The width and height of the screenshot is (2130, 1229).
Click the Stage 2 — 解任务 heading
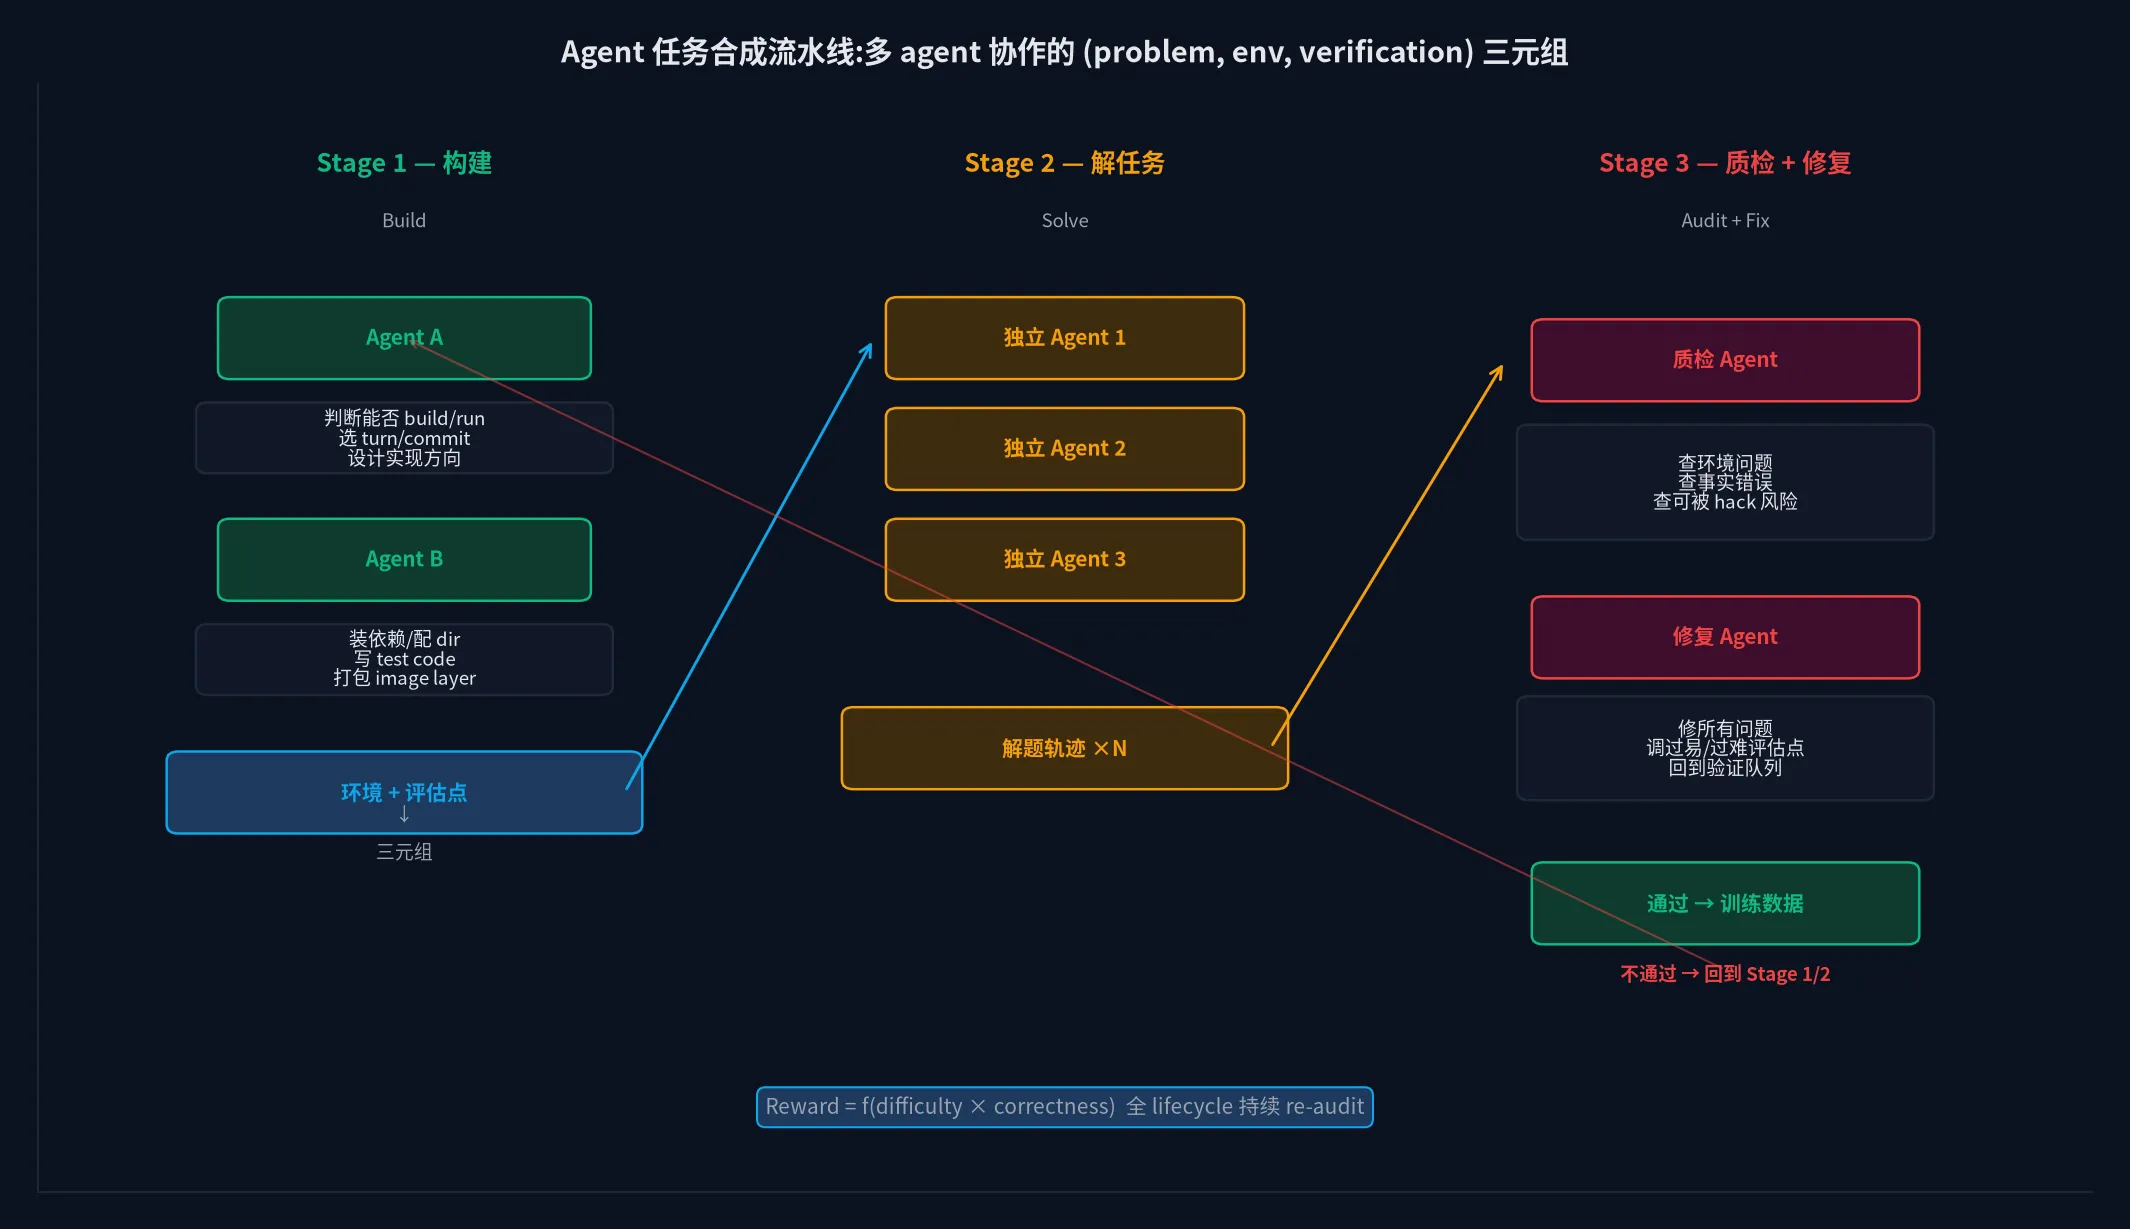(1065, 163)
